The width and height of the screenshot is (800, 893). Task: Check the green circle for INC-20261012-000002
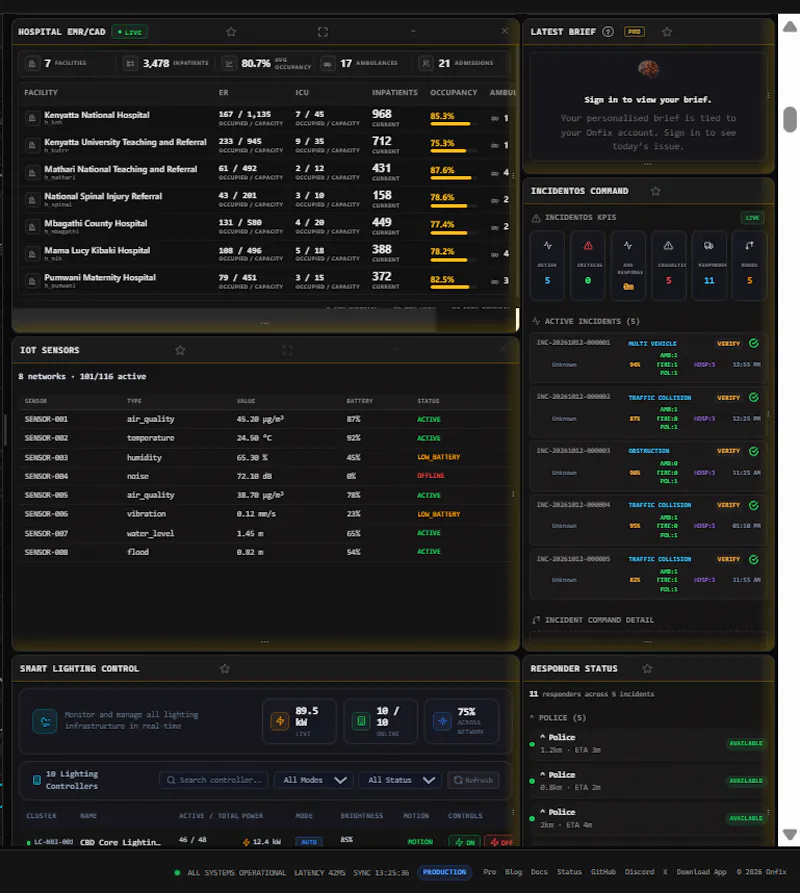pos(754,397)
